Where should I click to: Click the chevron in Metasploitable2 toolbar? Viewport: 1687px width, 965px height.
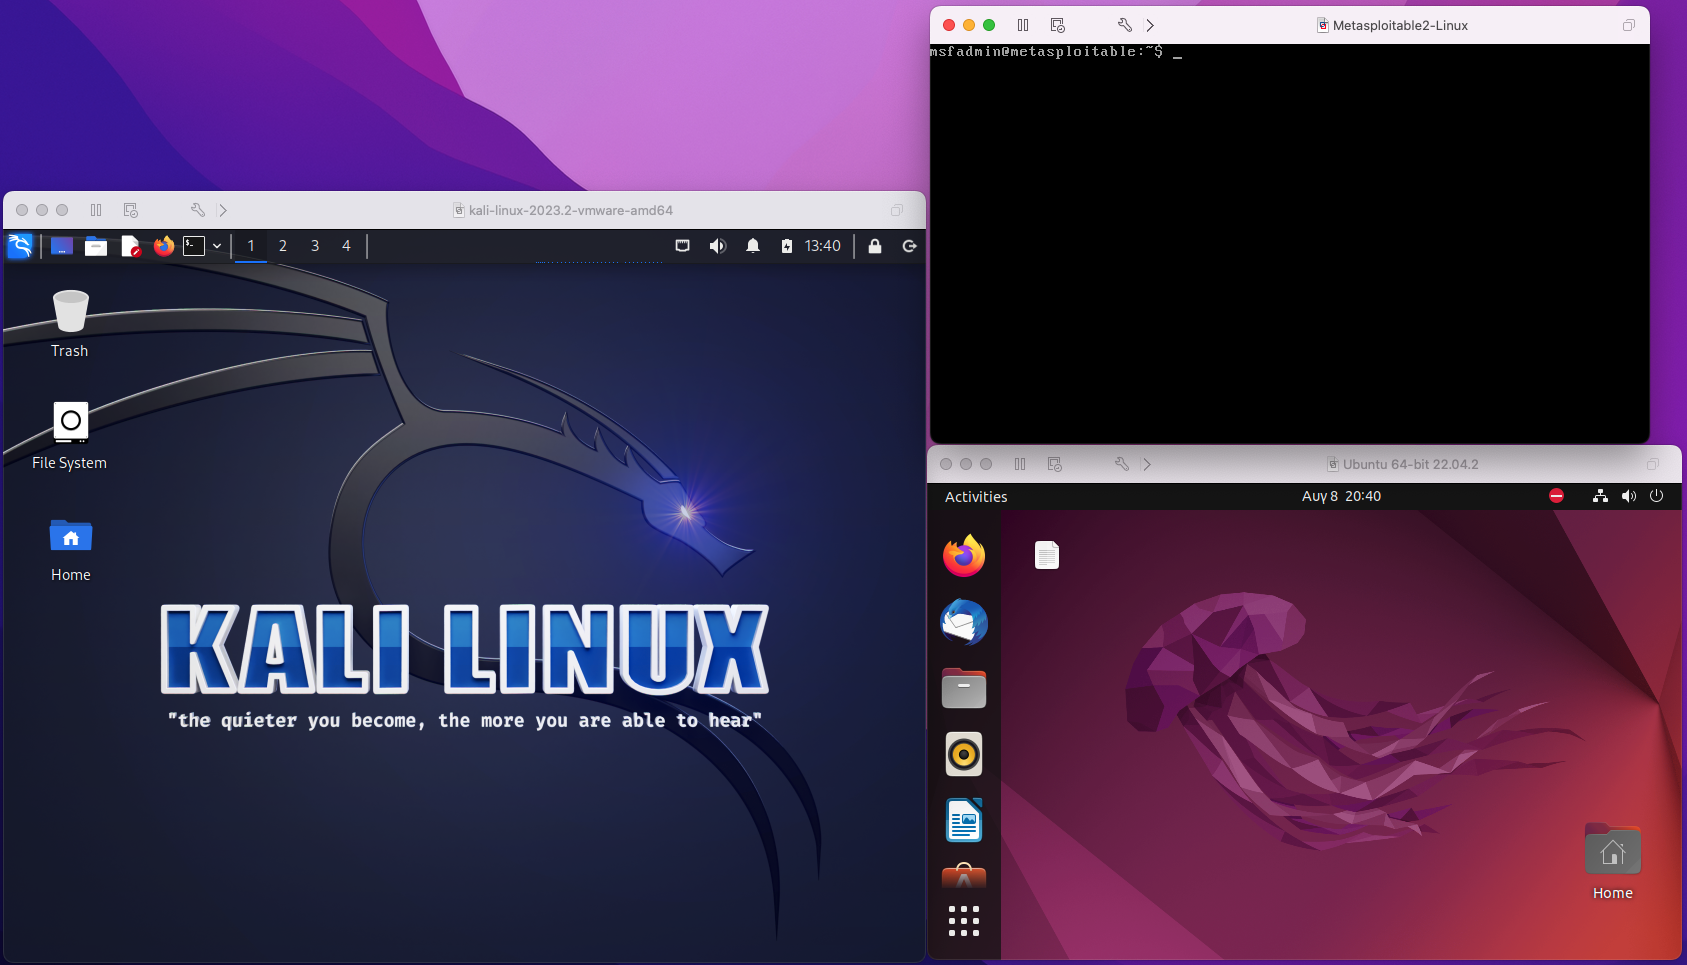click(1150, 25)
